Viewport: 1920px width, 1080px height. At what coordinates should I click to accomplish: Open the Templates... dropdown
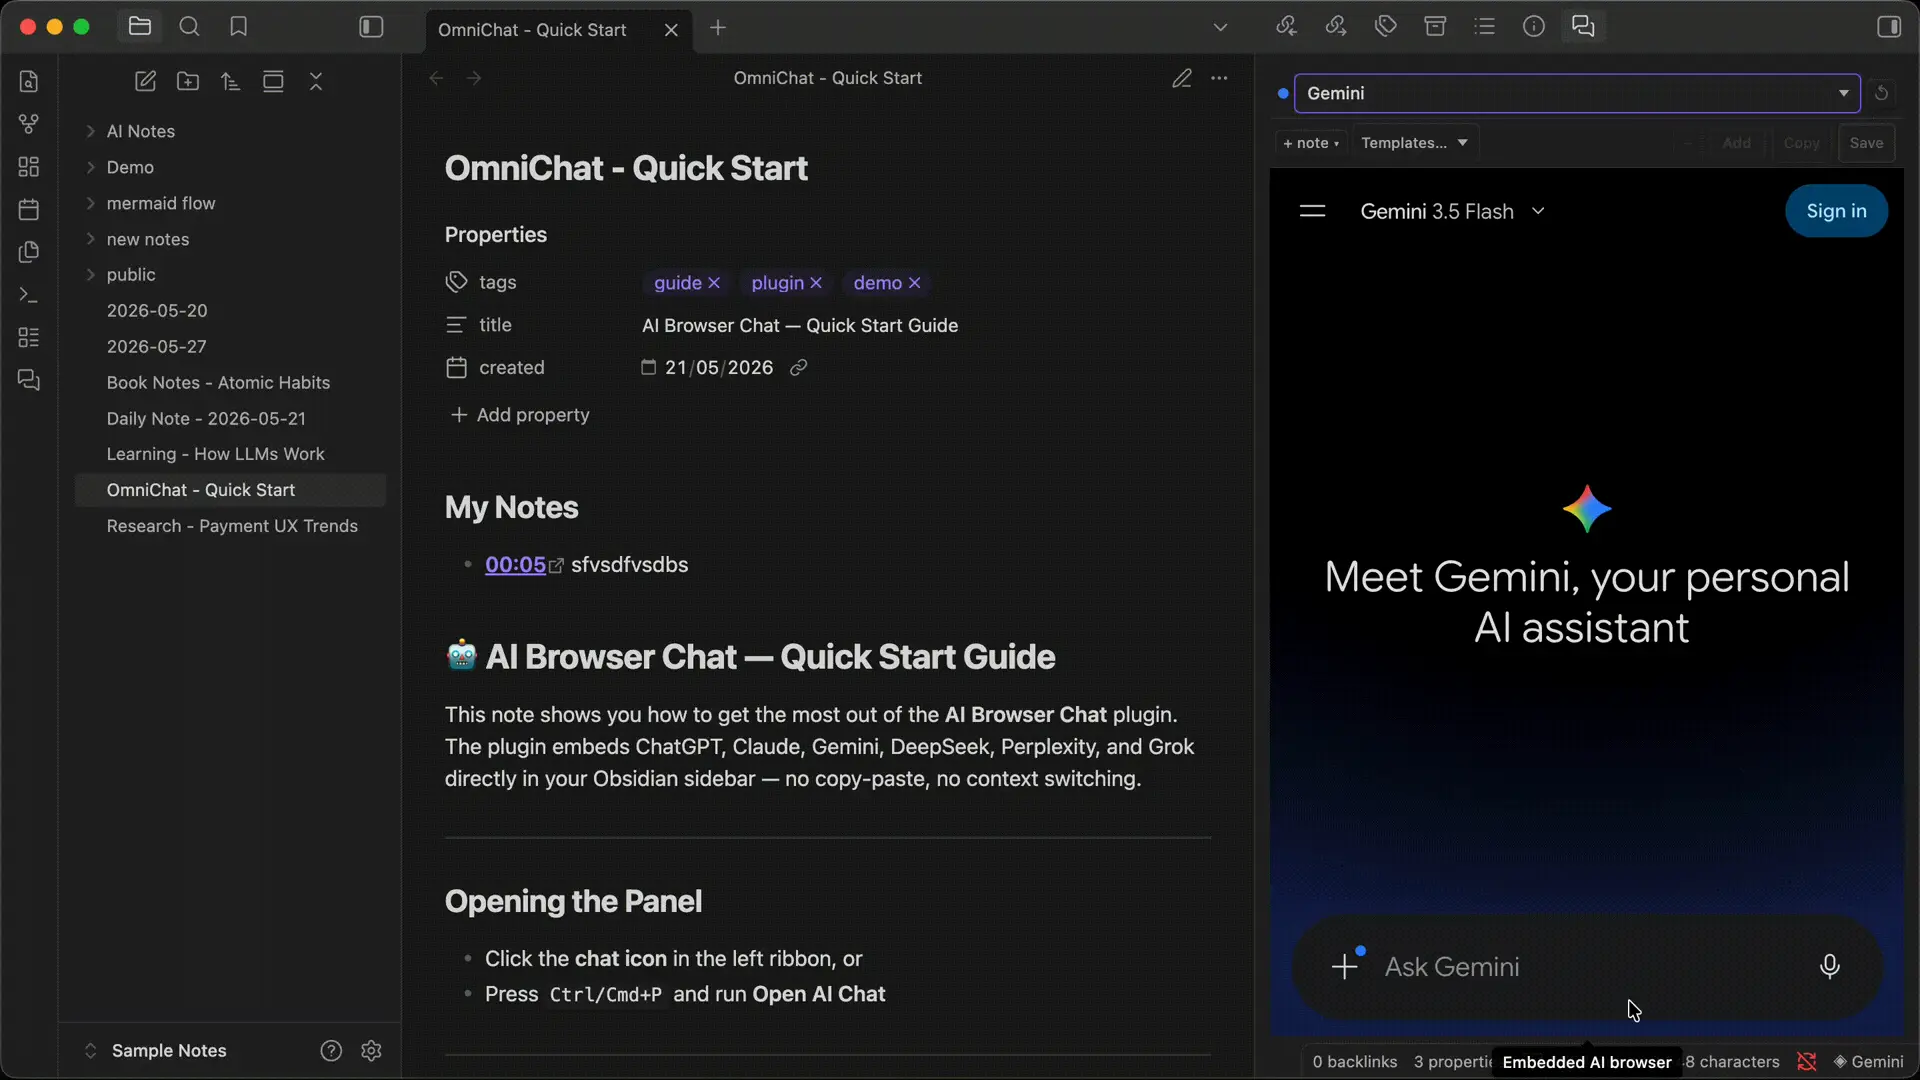click(x=1414, y=143)
